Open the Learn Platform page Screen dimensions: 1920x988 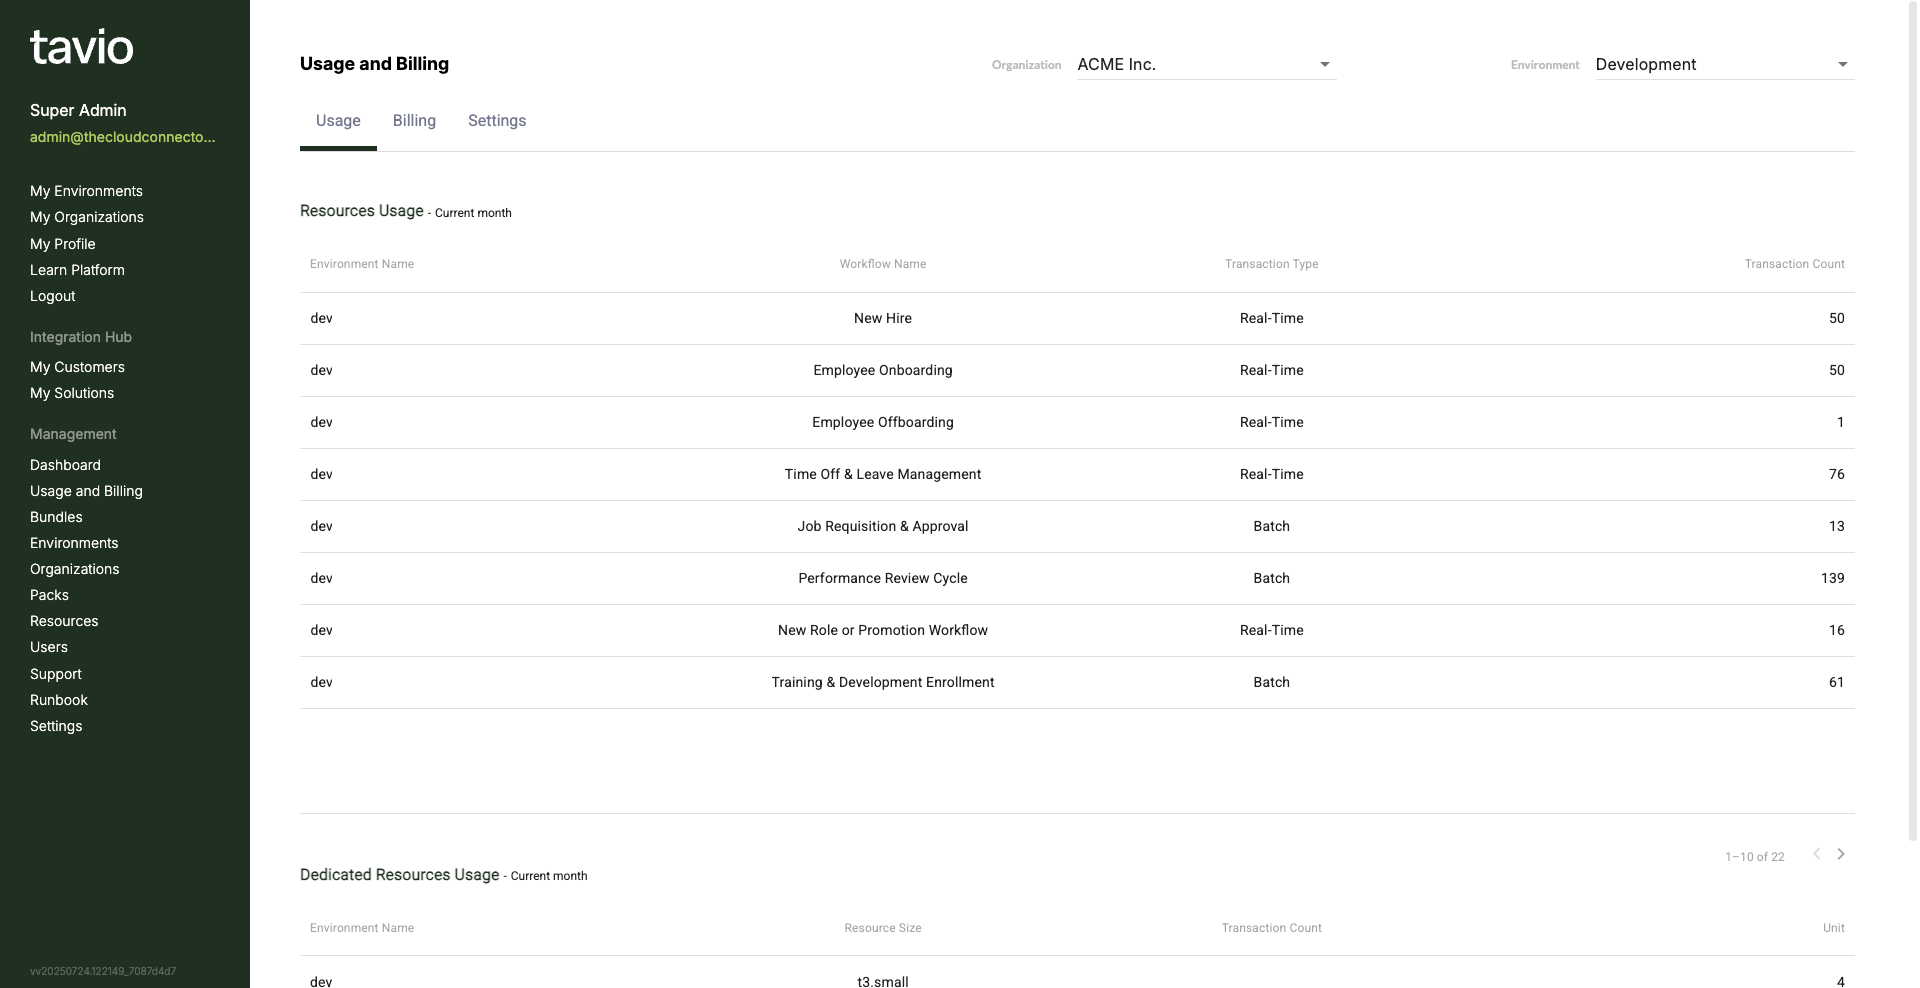click(77, 270)
